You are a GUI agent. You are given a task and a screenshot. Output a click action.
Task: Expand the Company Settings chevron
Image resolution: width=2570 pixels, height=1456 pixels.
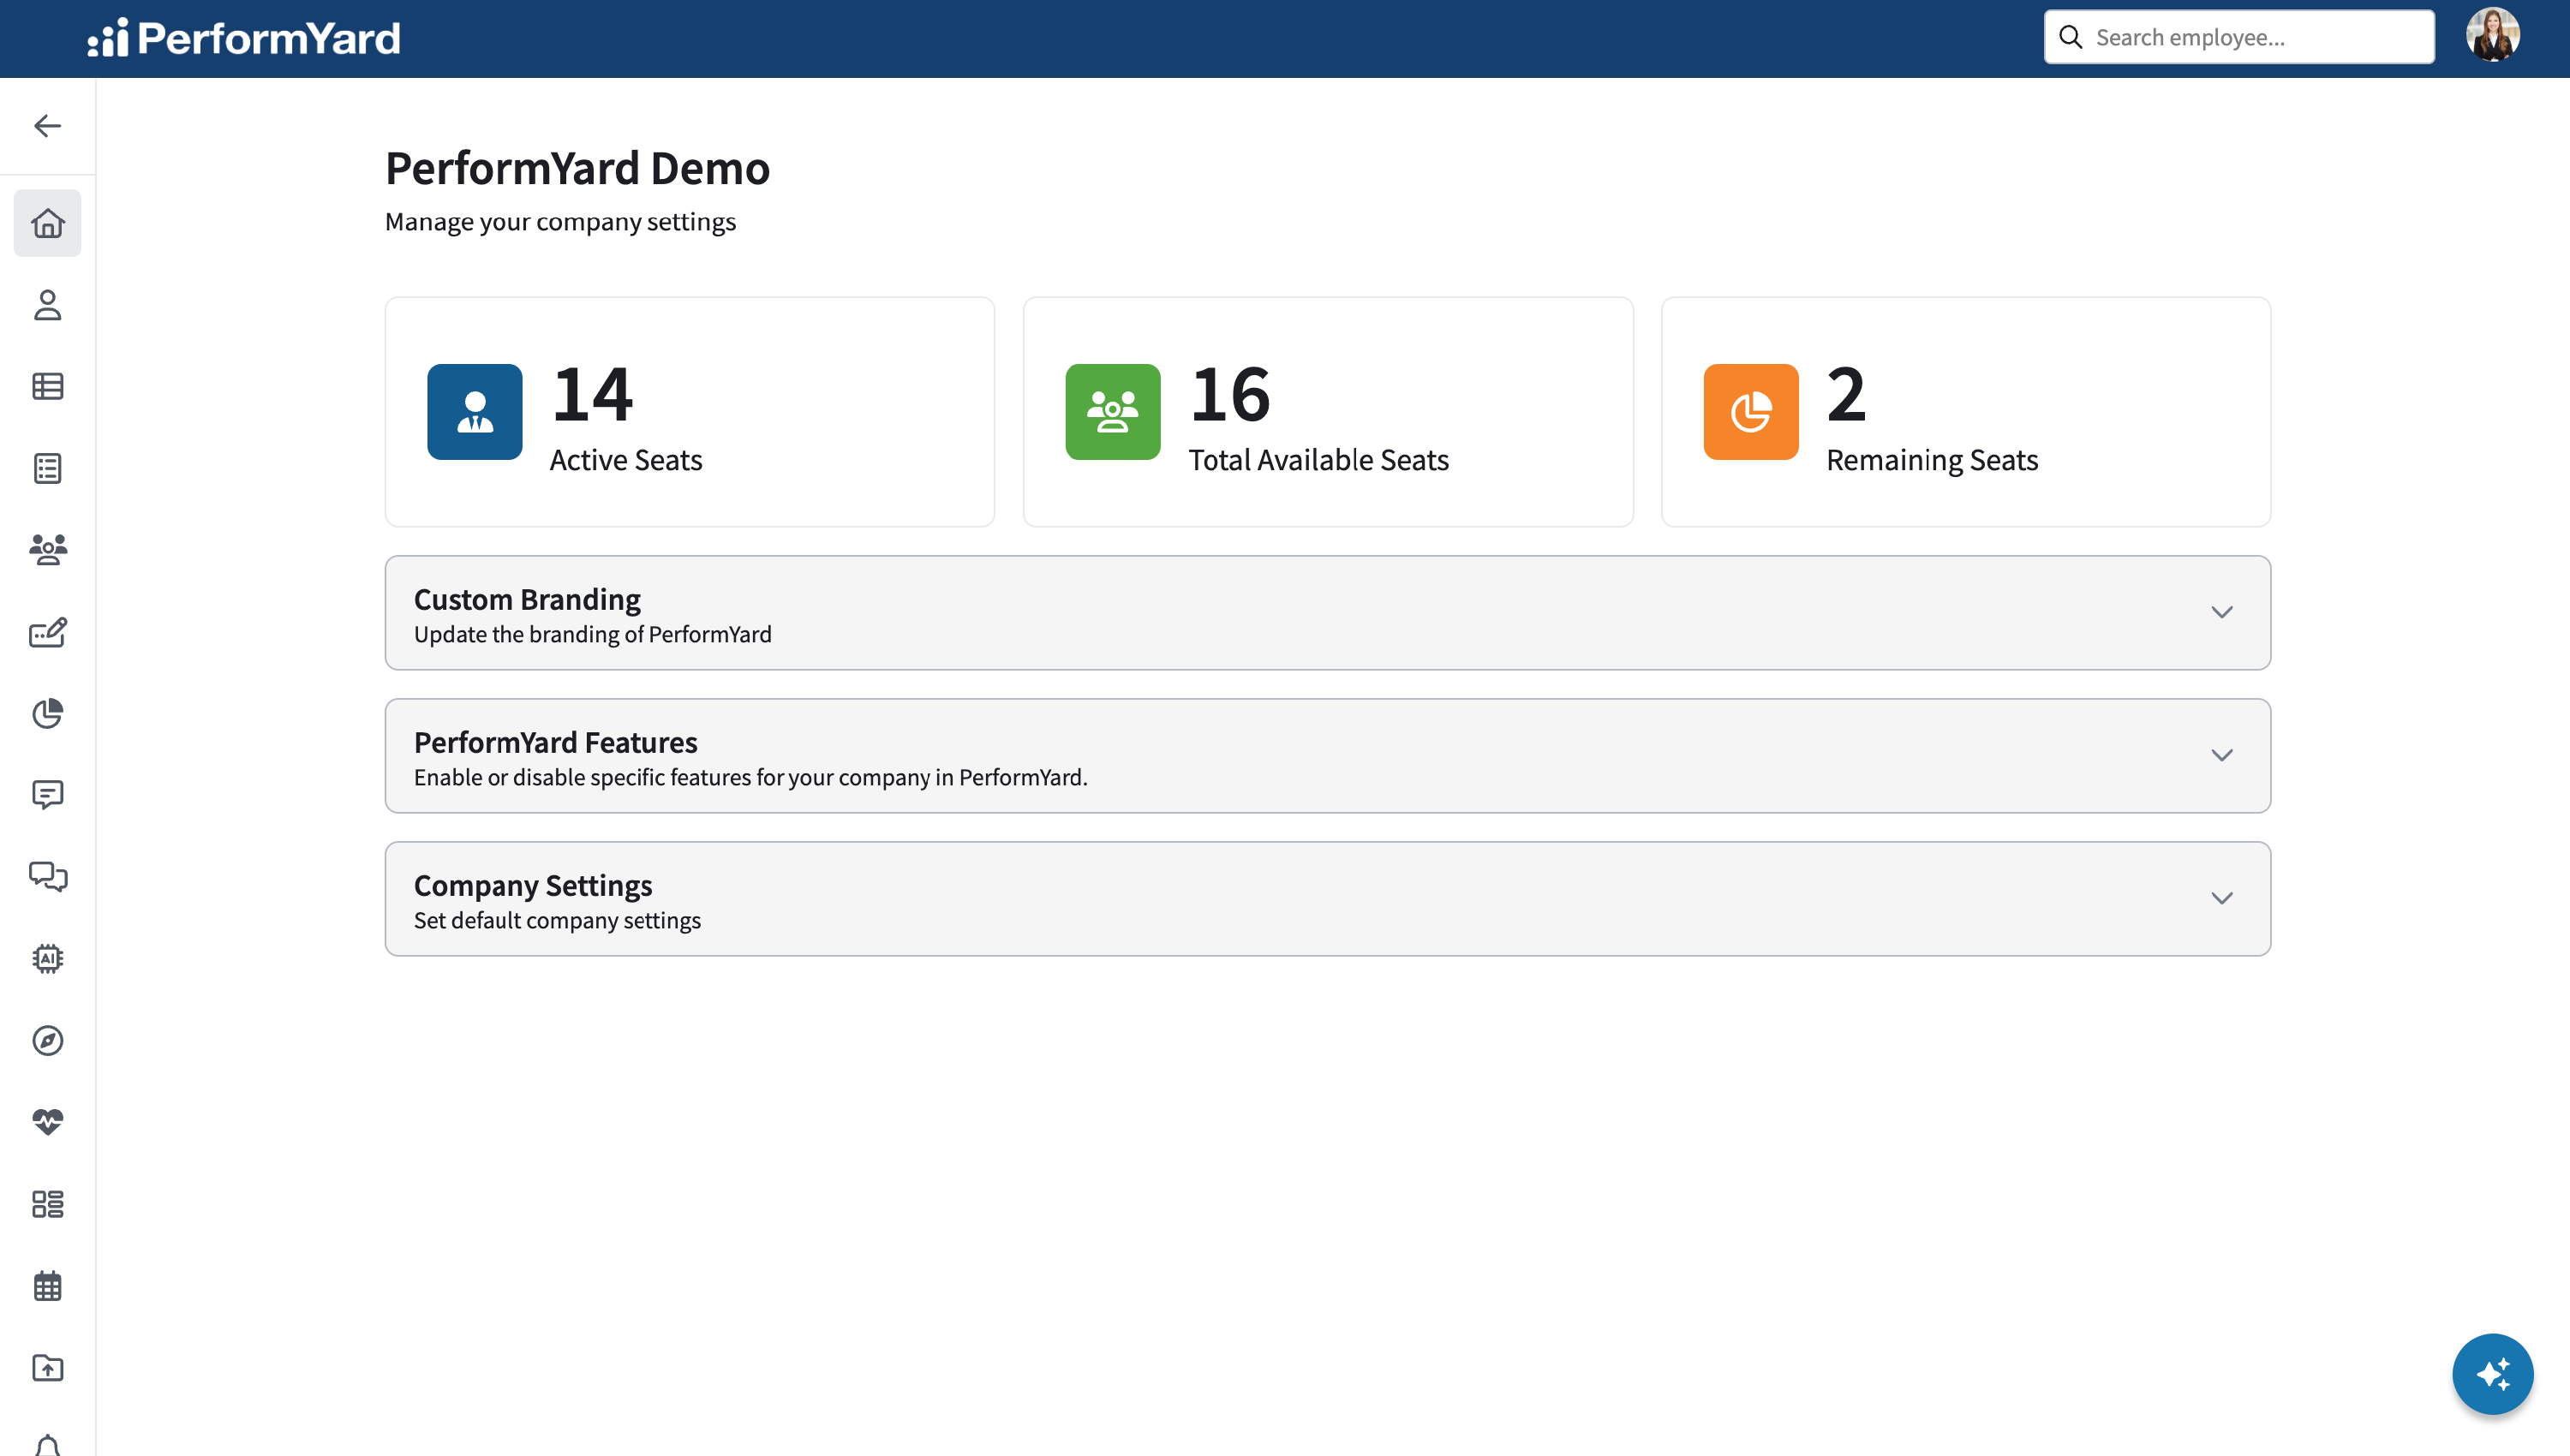[2221, 898]
